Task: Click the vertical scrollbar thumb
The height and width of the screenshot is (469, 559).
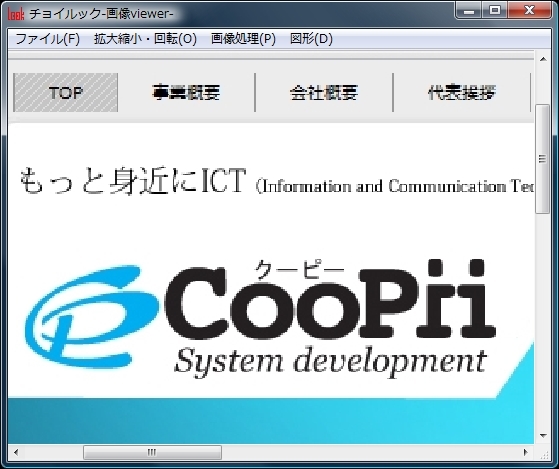Action: pyautogui.click(x=543, y=159)
